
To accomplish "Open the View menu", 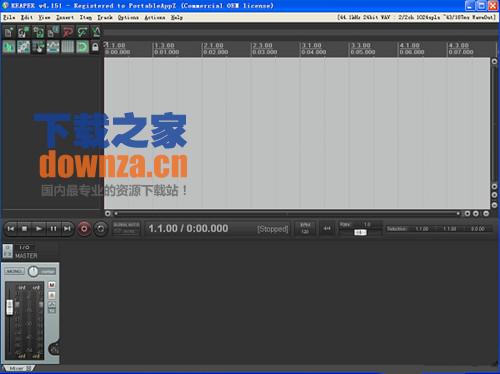I will [44, 17].
